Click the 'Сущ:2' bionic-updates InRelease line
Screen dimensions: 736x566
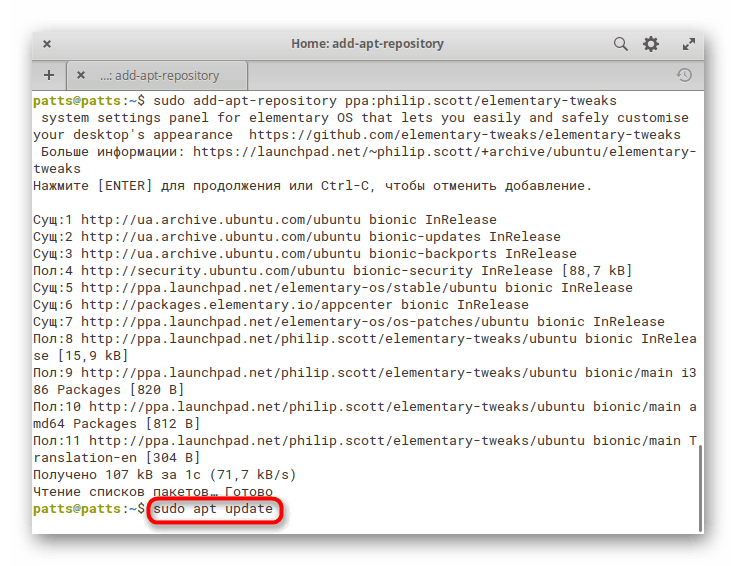click(x=297, y=237)
